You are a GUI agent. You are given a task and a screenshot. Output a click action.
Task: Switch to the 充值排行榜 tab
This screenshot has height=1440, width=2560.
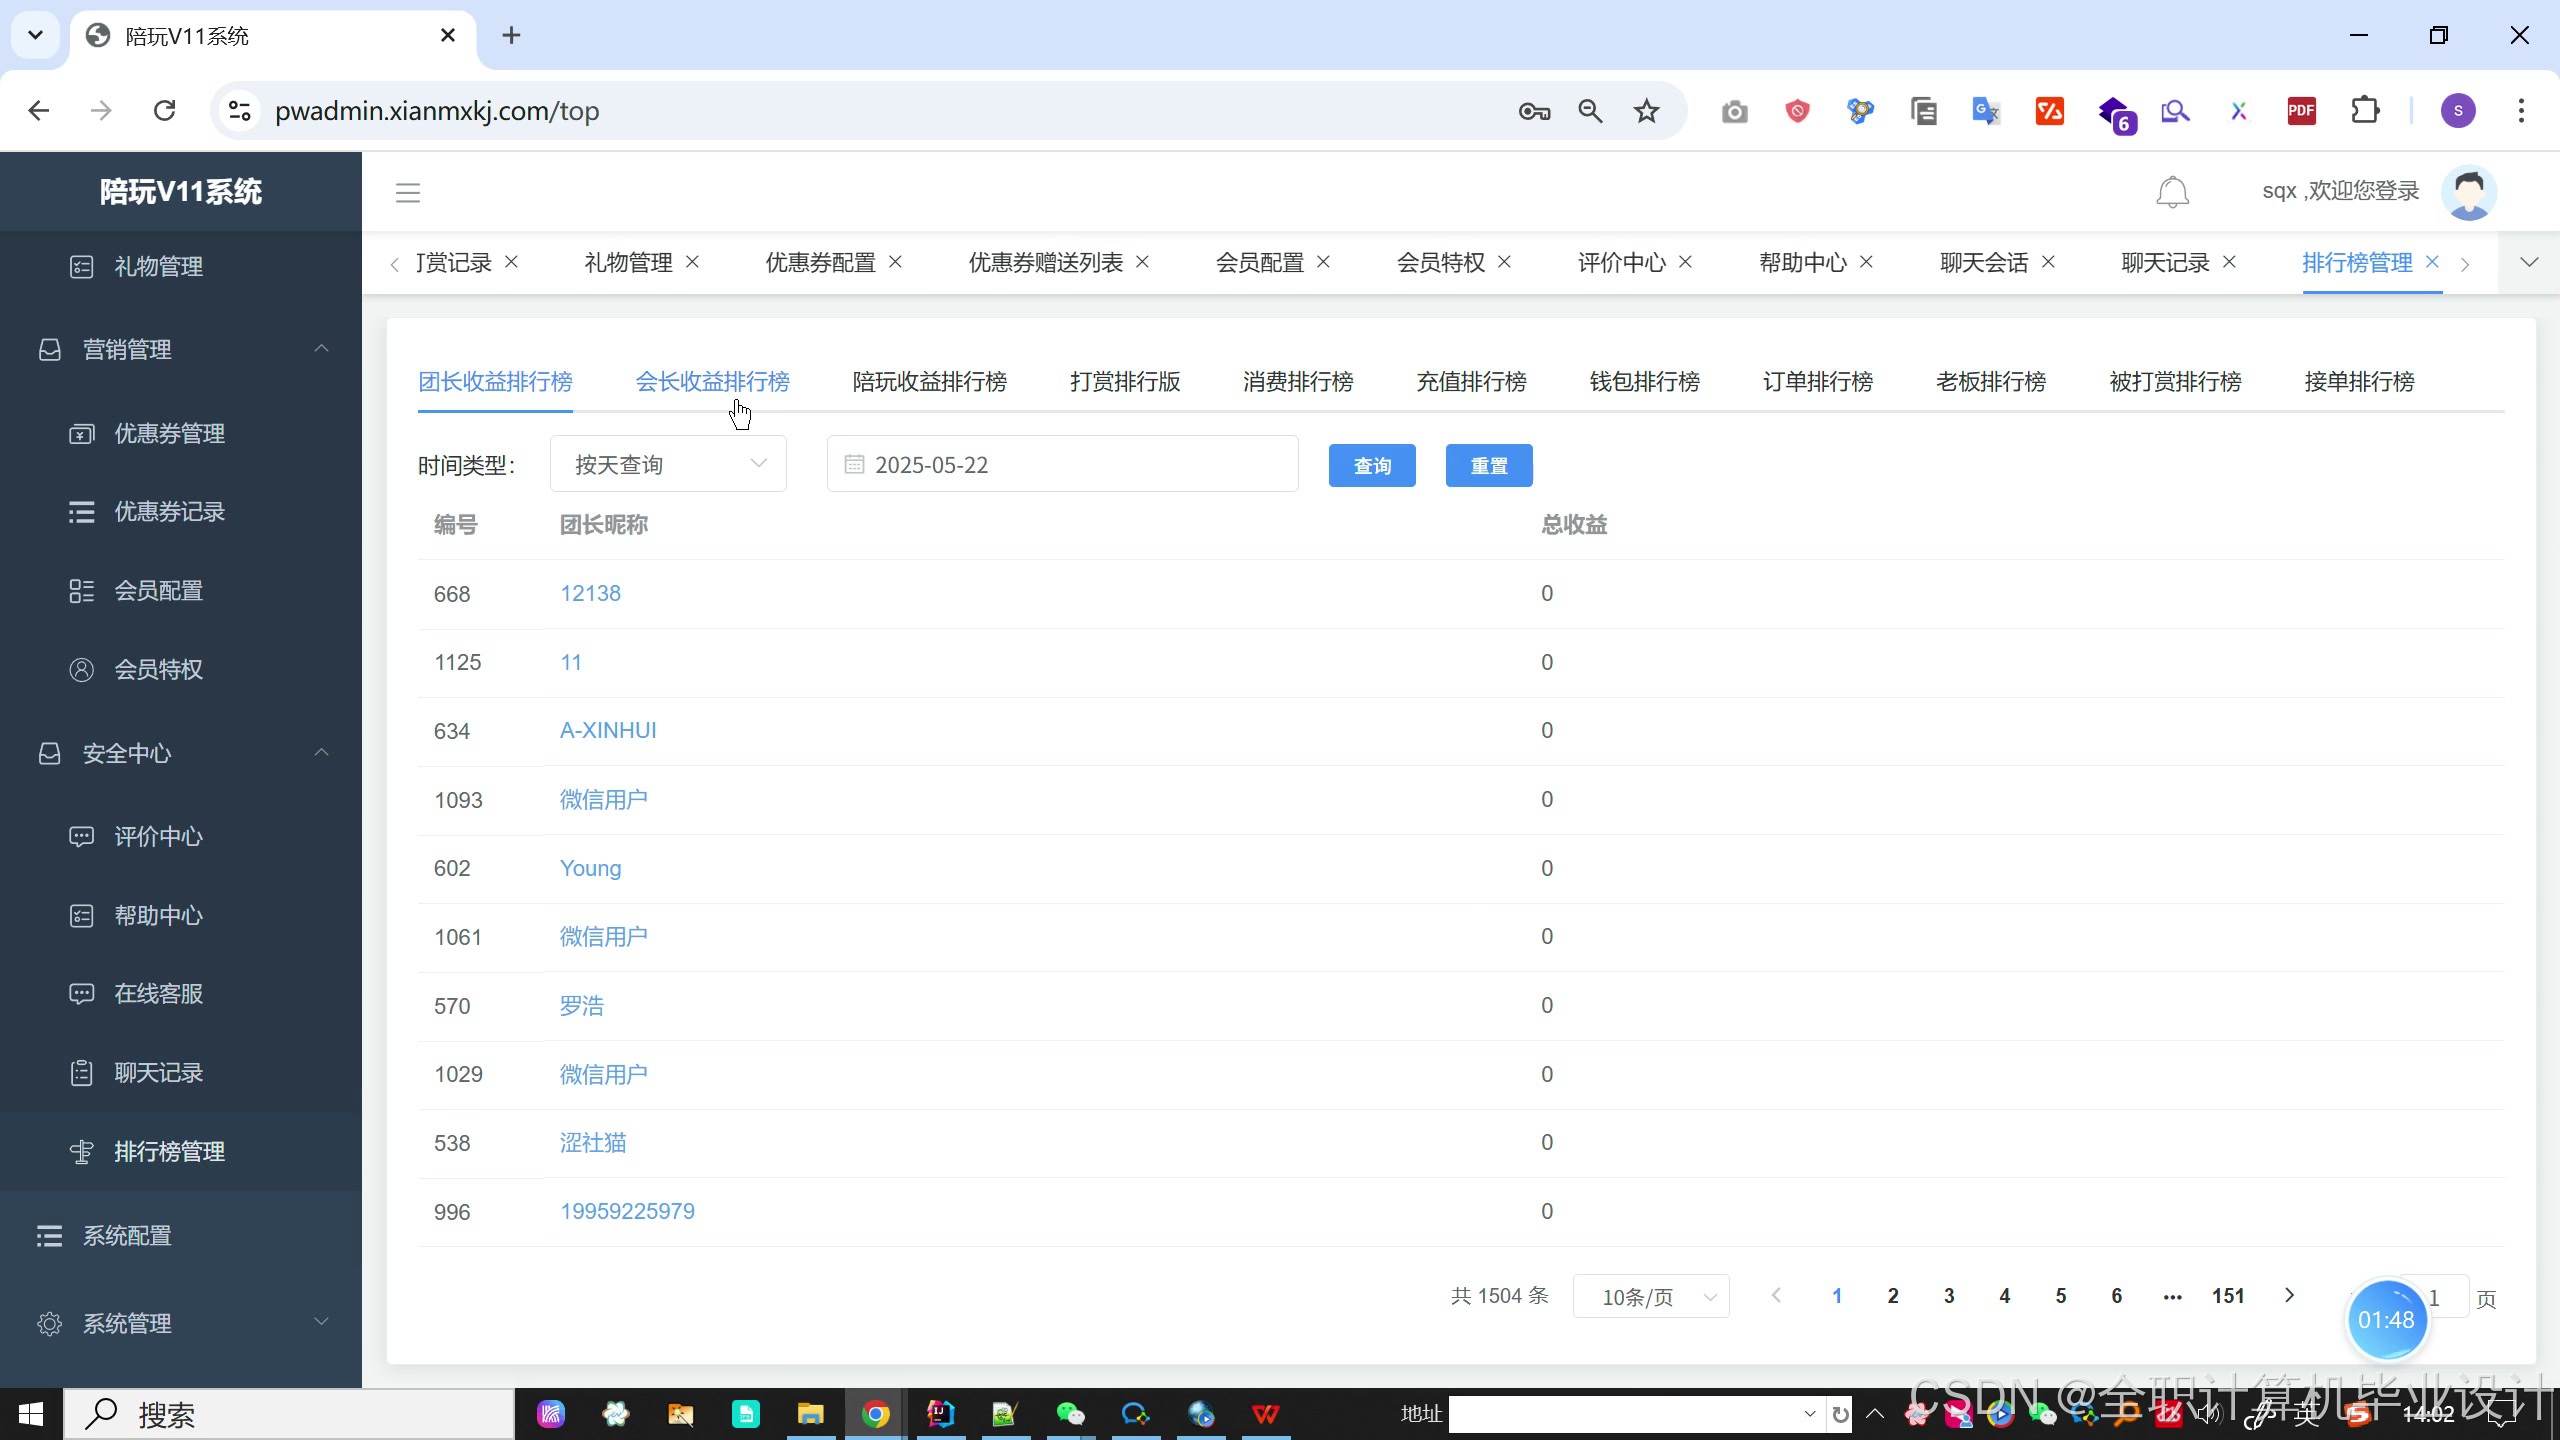coord(1471,382)
